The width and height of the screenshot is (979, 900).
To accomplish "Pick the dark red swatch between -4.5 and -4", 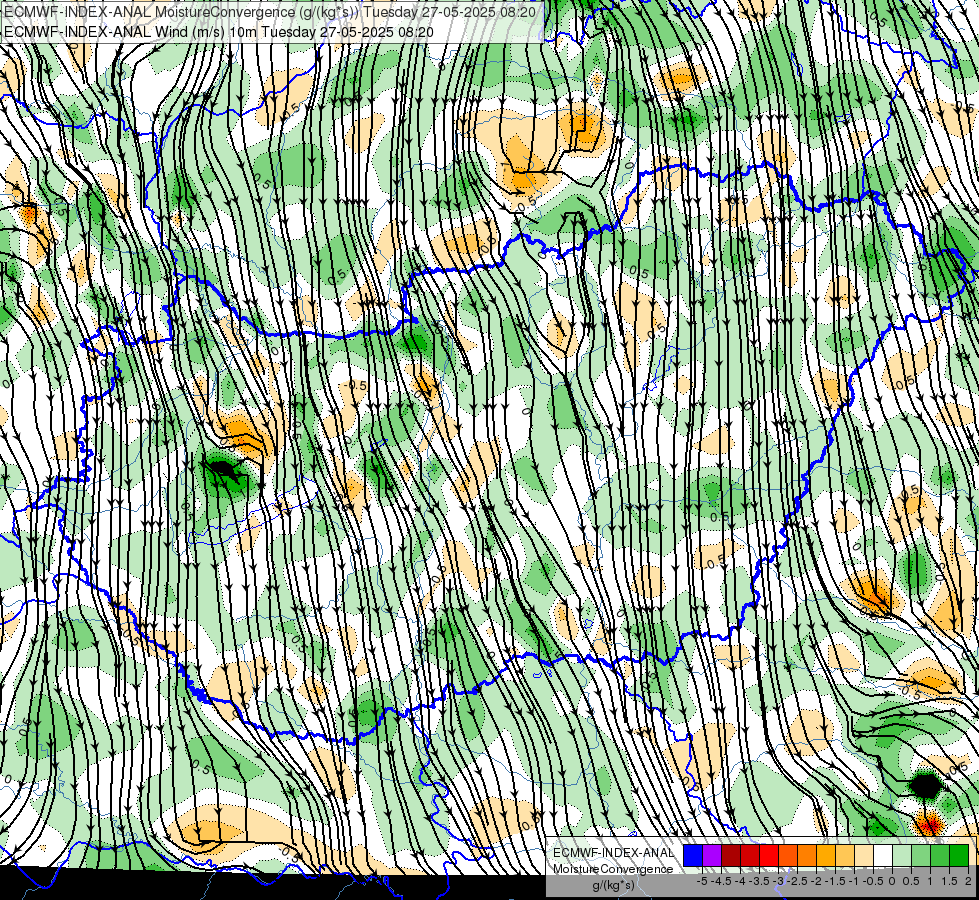I will [x=731, y=855].
